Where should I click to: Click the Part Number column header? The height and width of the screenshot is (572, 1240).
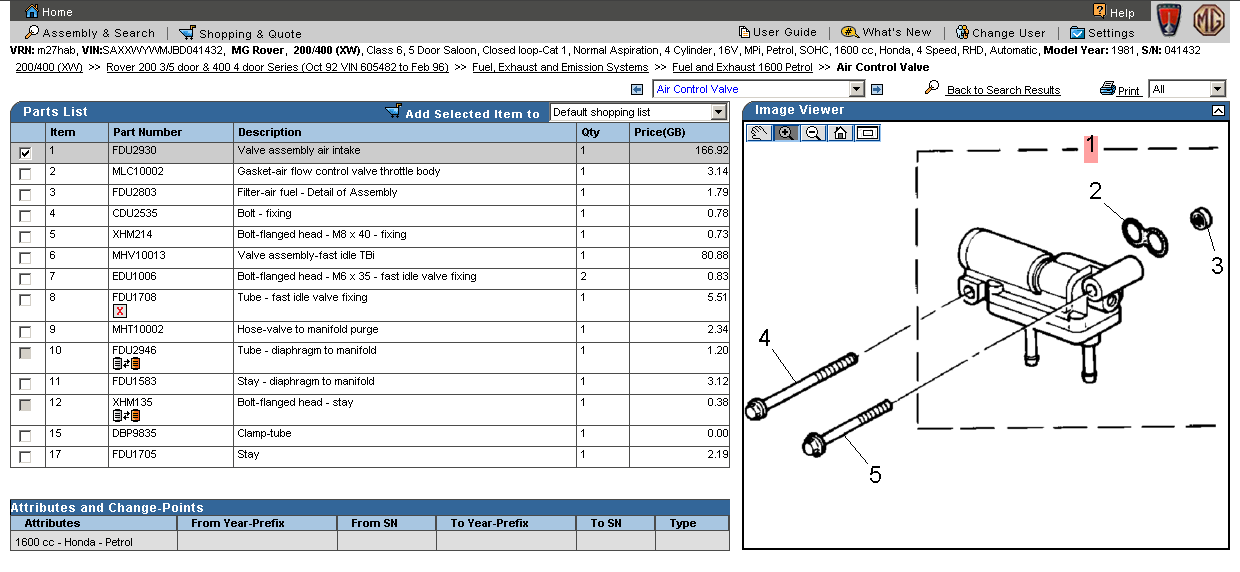click(171, 131)
